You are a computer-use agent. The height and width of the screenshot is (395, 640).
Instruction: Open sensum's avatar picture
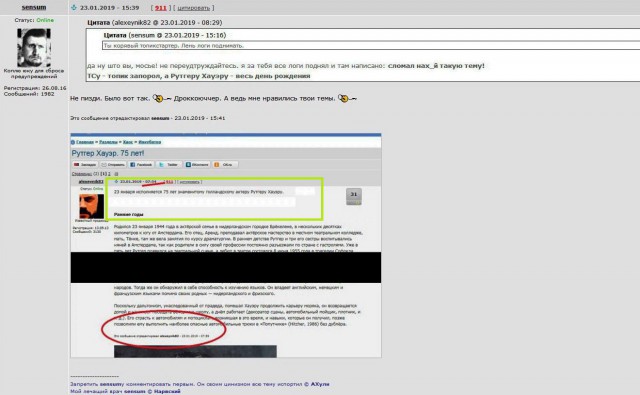tap(34, 48)
